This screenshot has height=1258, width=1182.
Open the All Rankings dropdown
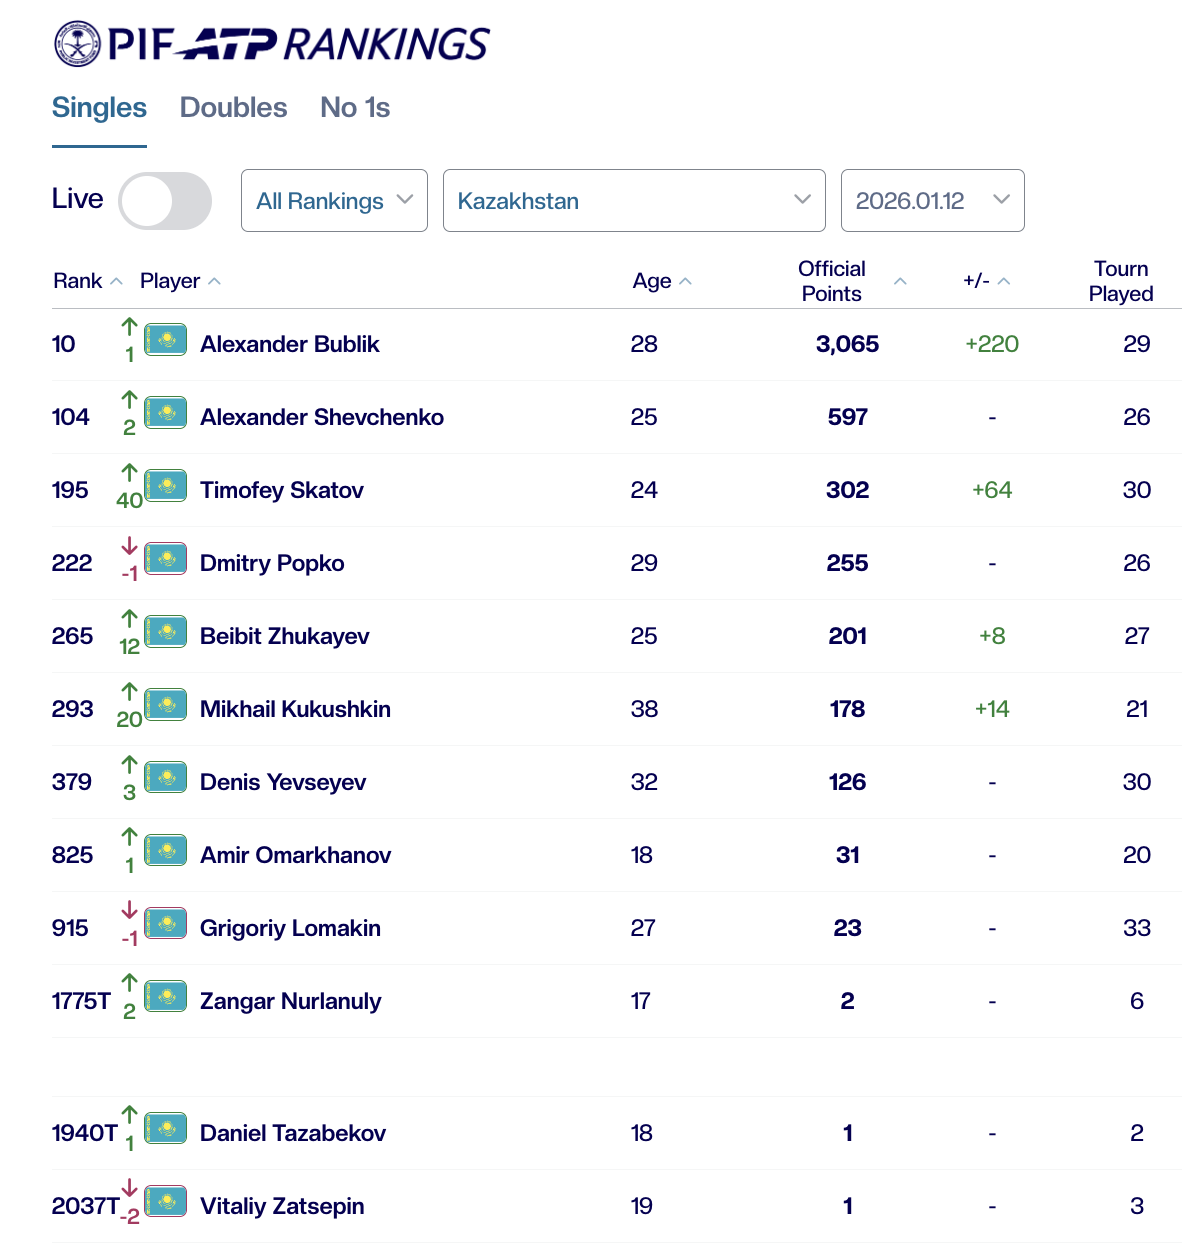pos(334,201)
